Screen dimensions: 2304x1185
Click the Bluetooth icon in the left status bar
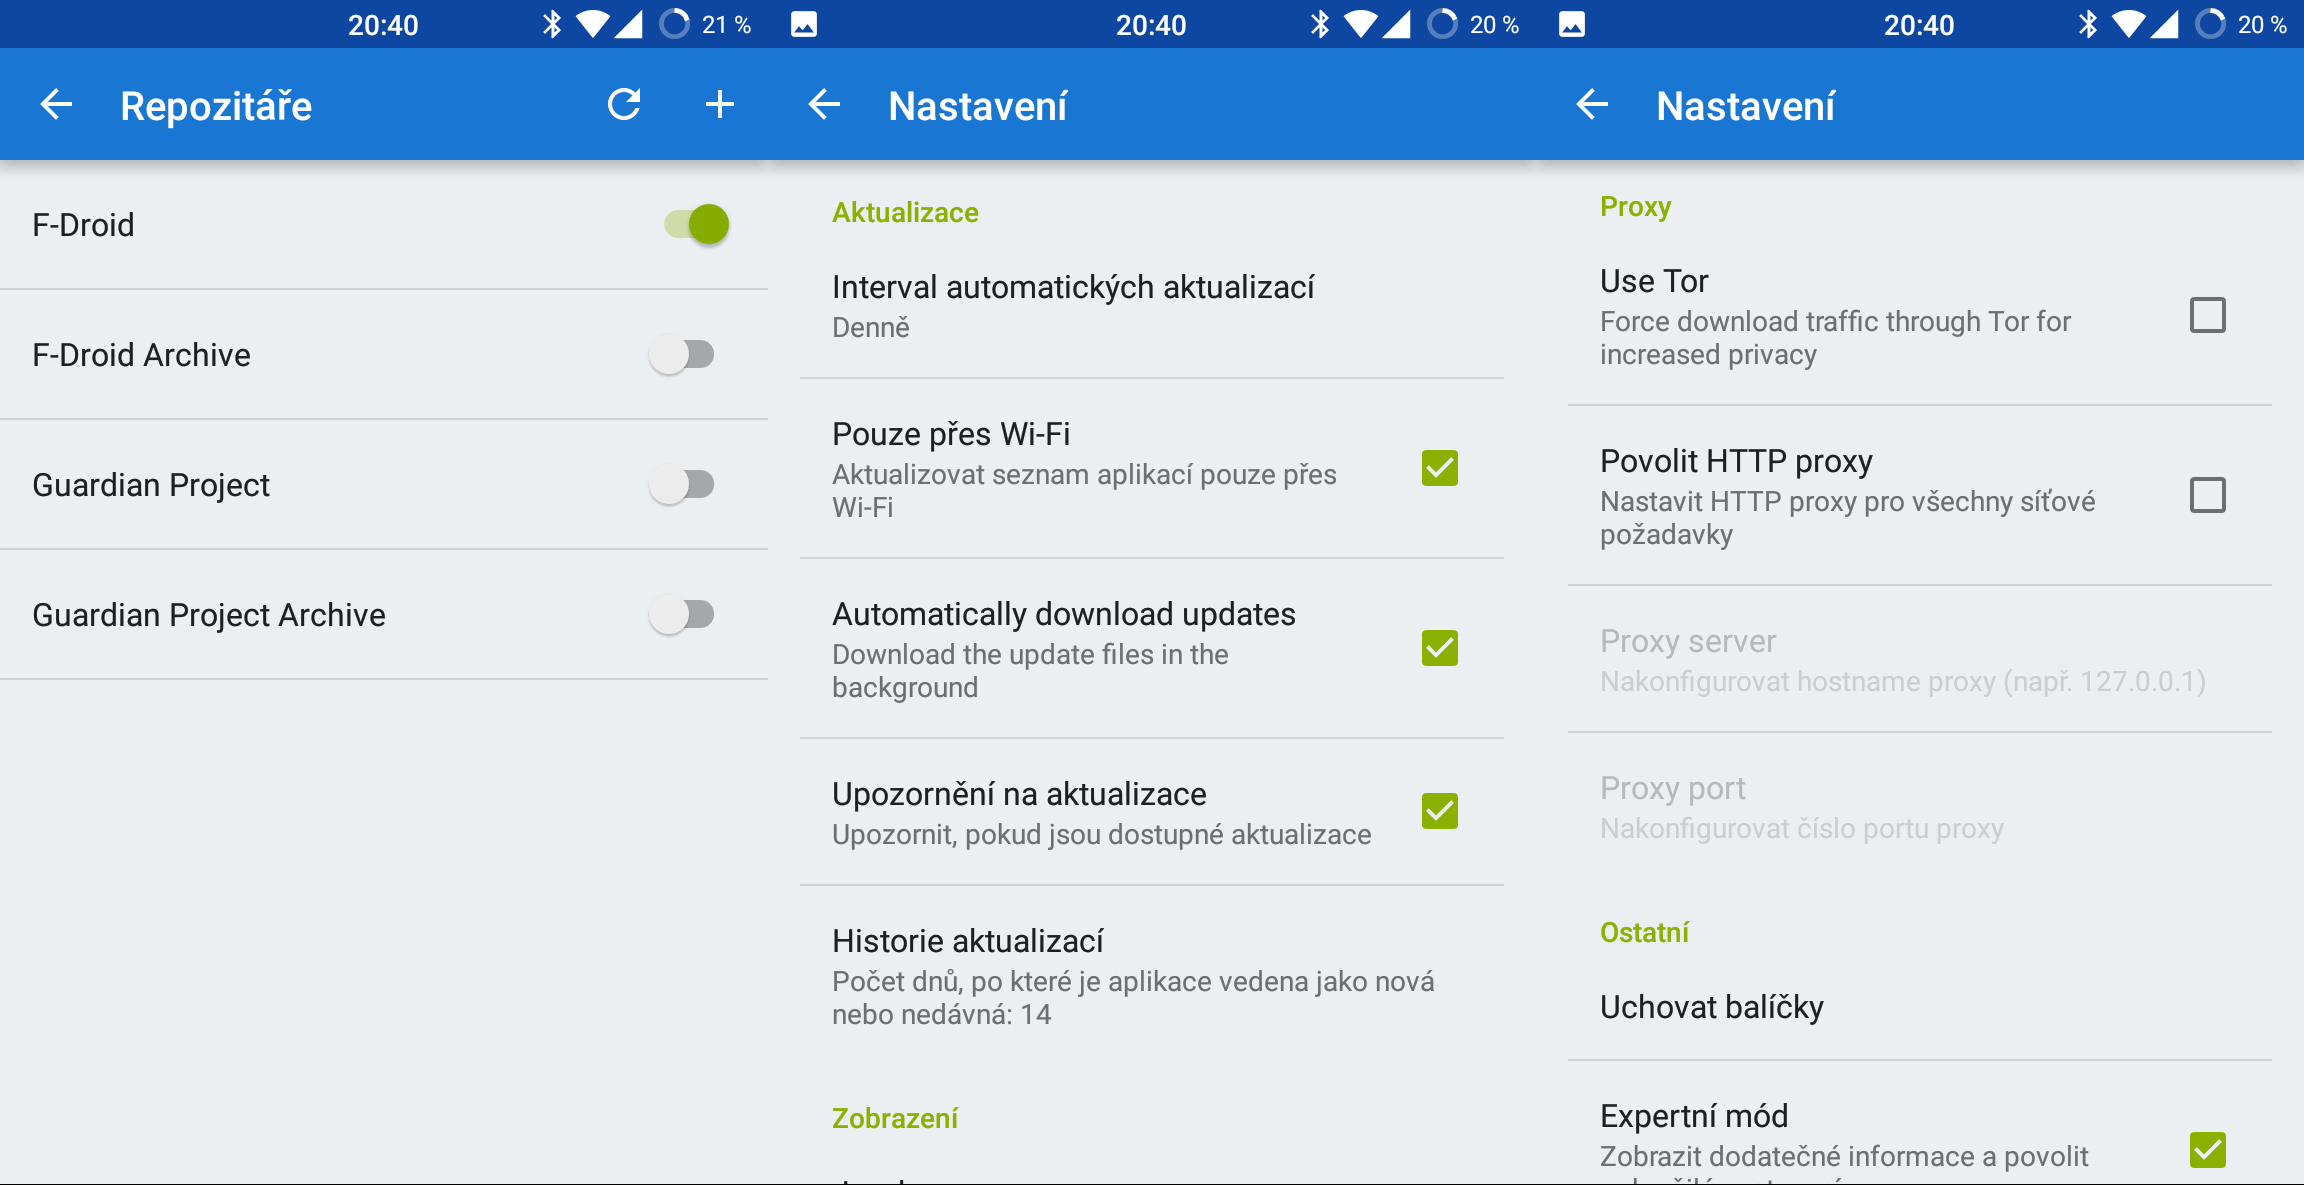551,24
